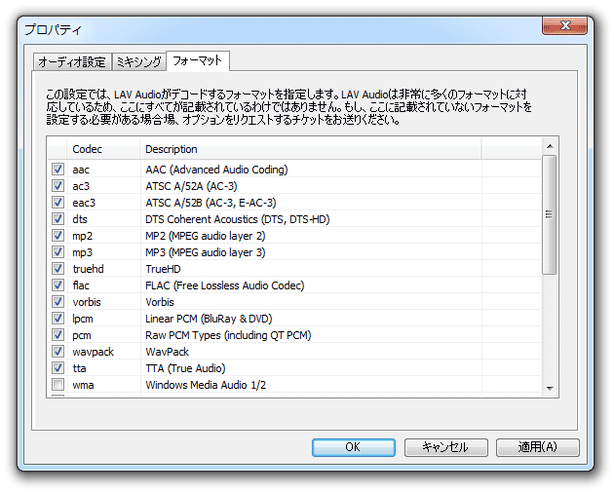Click the 'lpcm' codec name
The image size is (614, 493).
83,319
